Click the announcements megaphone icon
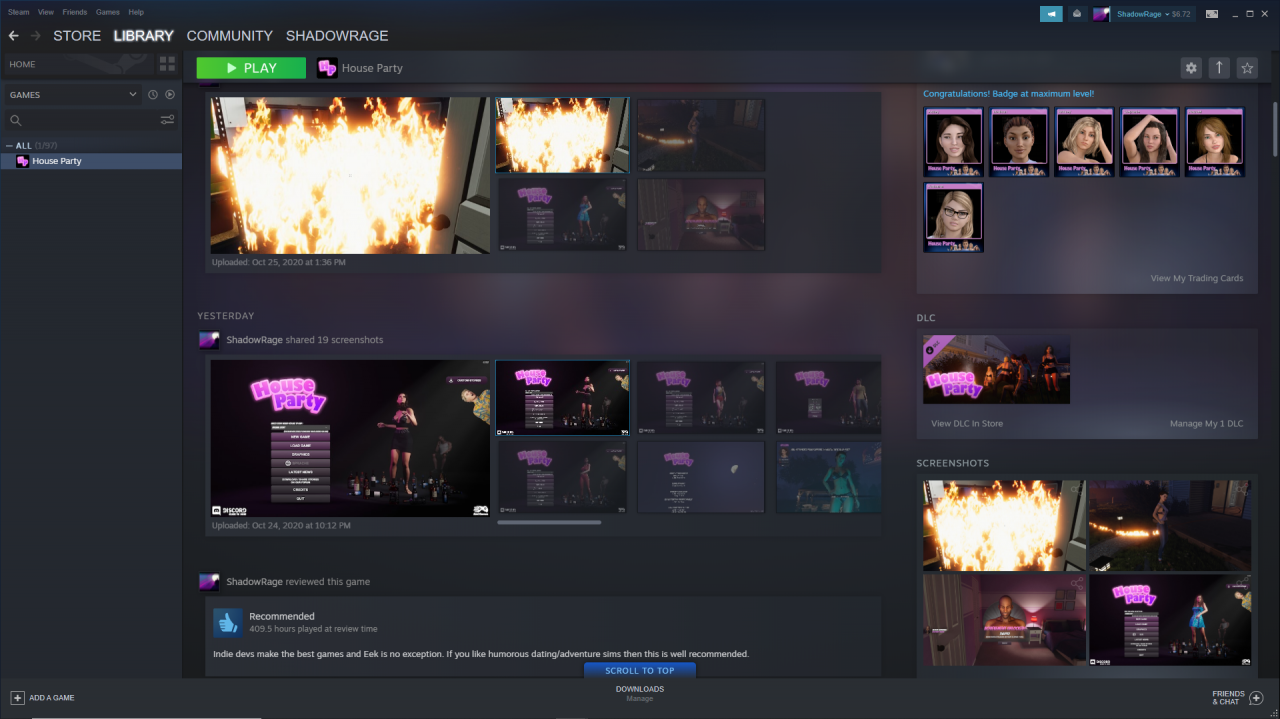1280x719 pixels. pos(1051,14)
